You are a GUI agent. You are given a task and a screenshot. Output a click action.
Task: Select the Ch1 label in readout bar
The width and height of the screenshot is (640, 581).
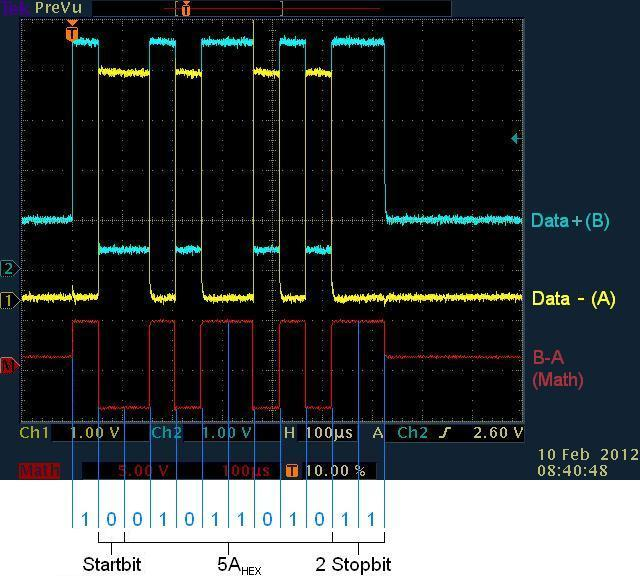34,433
